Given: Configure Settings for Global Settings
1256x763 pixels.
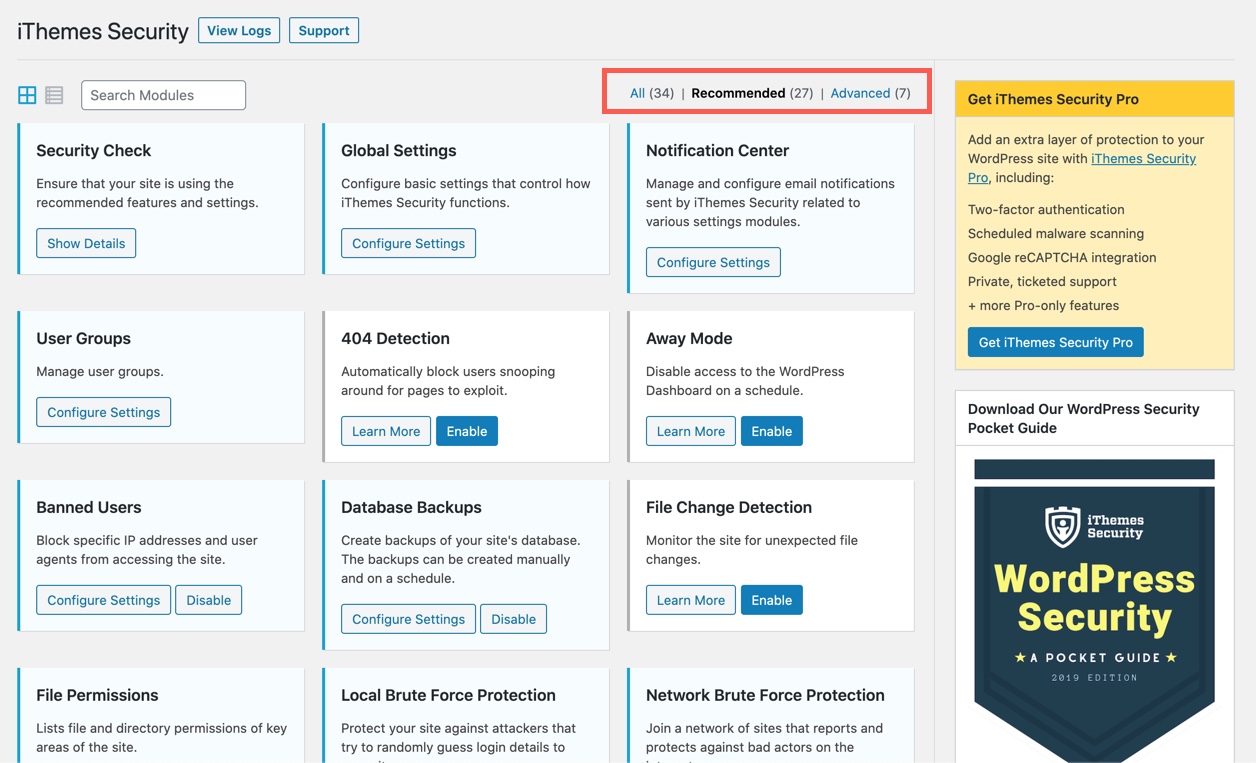Looking at the screenshot, I should click(408, 243).
